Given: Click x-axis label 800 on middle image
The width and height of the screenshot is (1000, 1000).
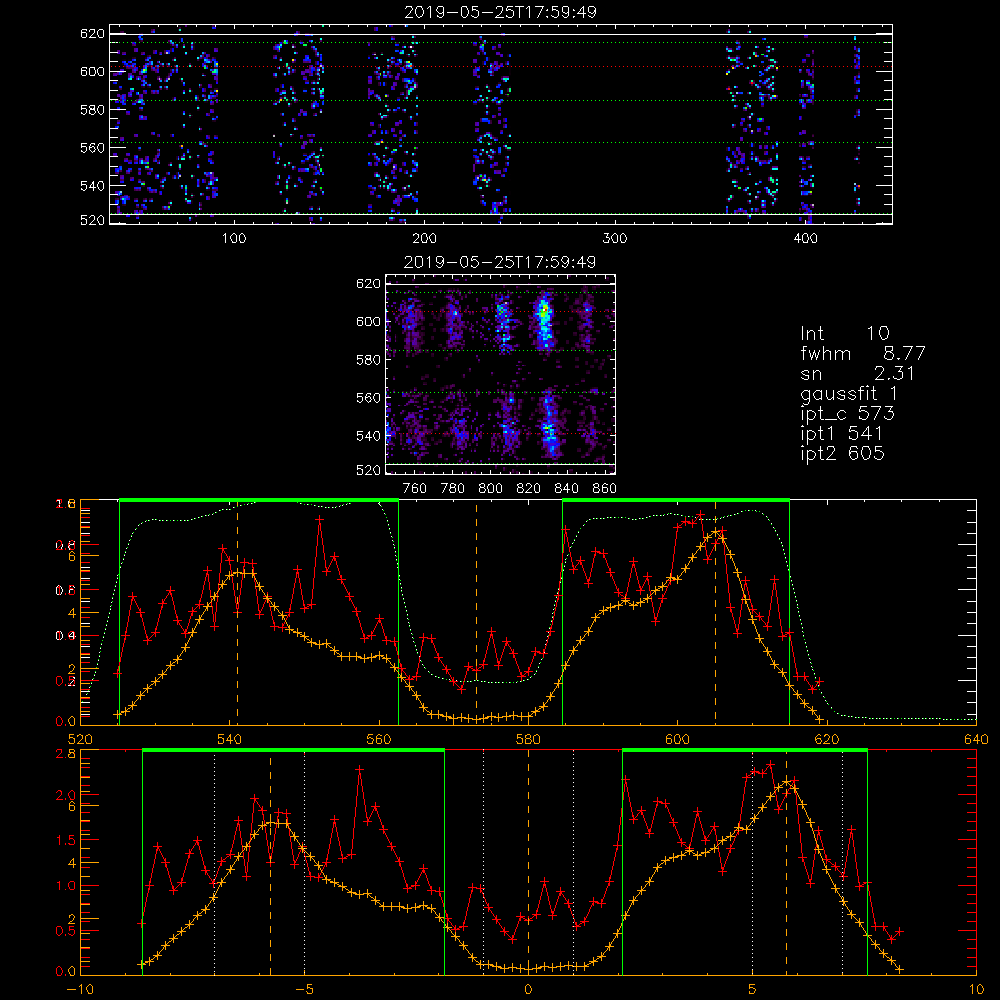Looking at the screenshot, I should (490, 489).
